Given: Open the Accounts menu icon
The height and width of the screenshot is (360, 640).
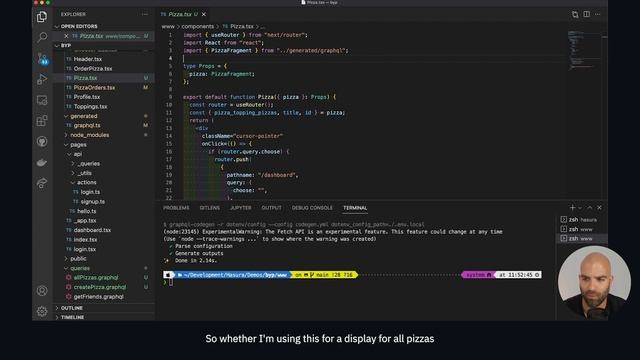Looking at the screenshot, I should click(x=42, y=291).
